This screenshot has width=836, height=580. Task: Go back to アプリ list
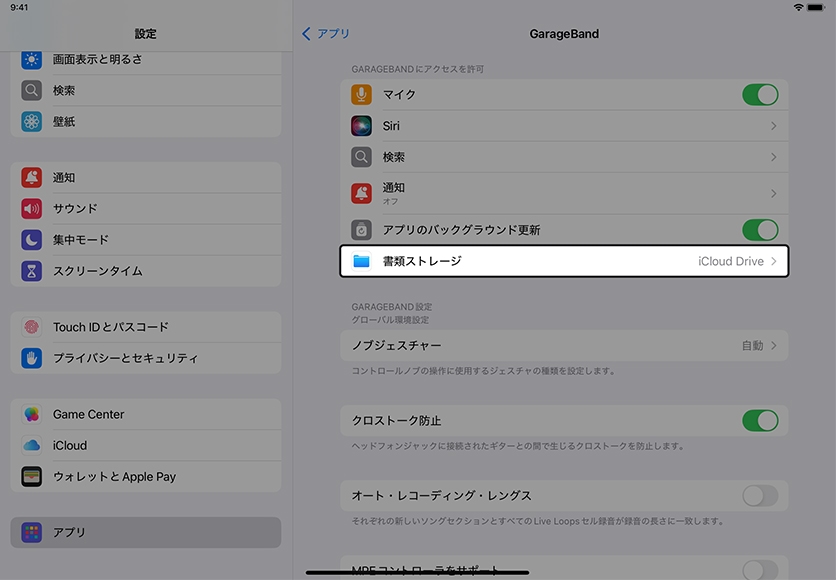pyautogui.click(x=326, y=34)
